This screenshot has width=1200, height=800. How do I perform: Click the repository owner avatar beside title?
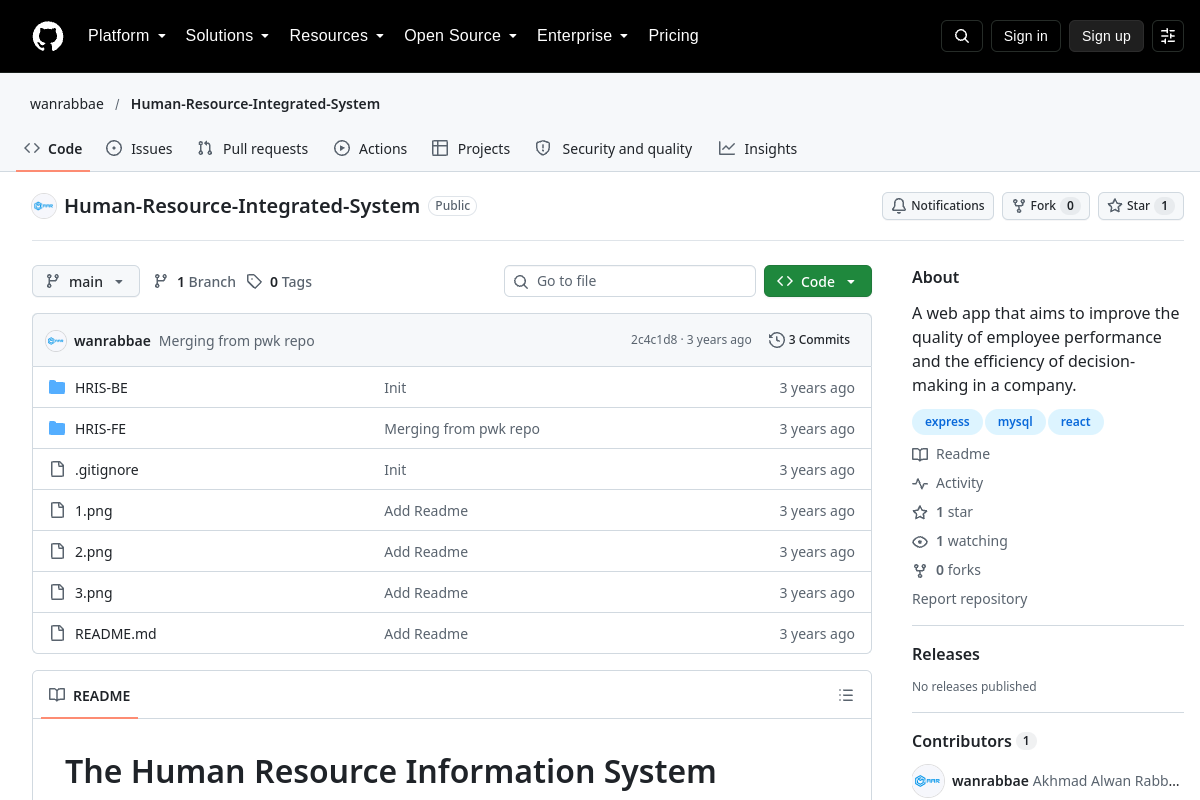pyautogui.click(x=44, y=206)
